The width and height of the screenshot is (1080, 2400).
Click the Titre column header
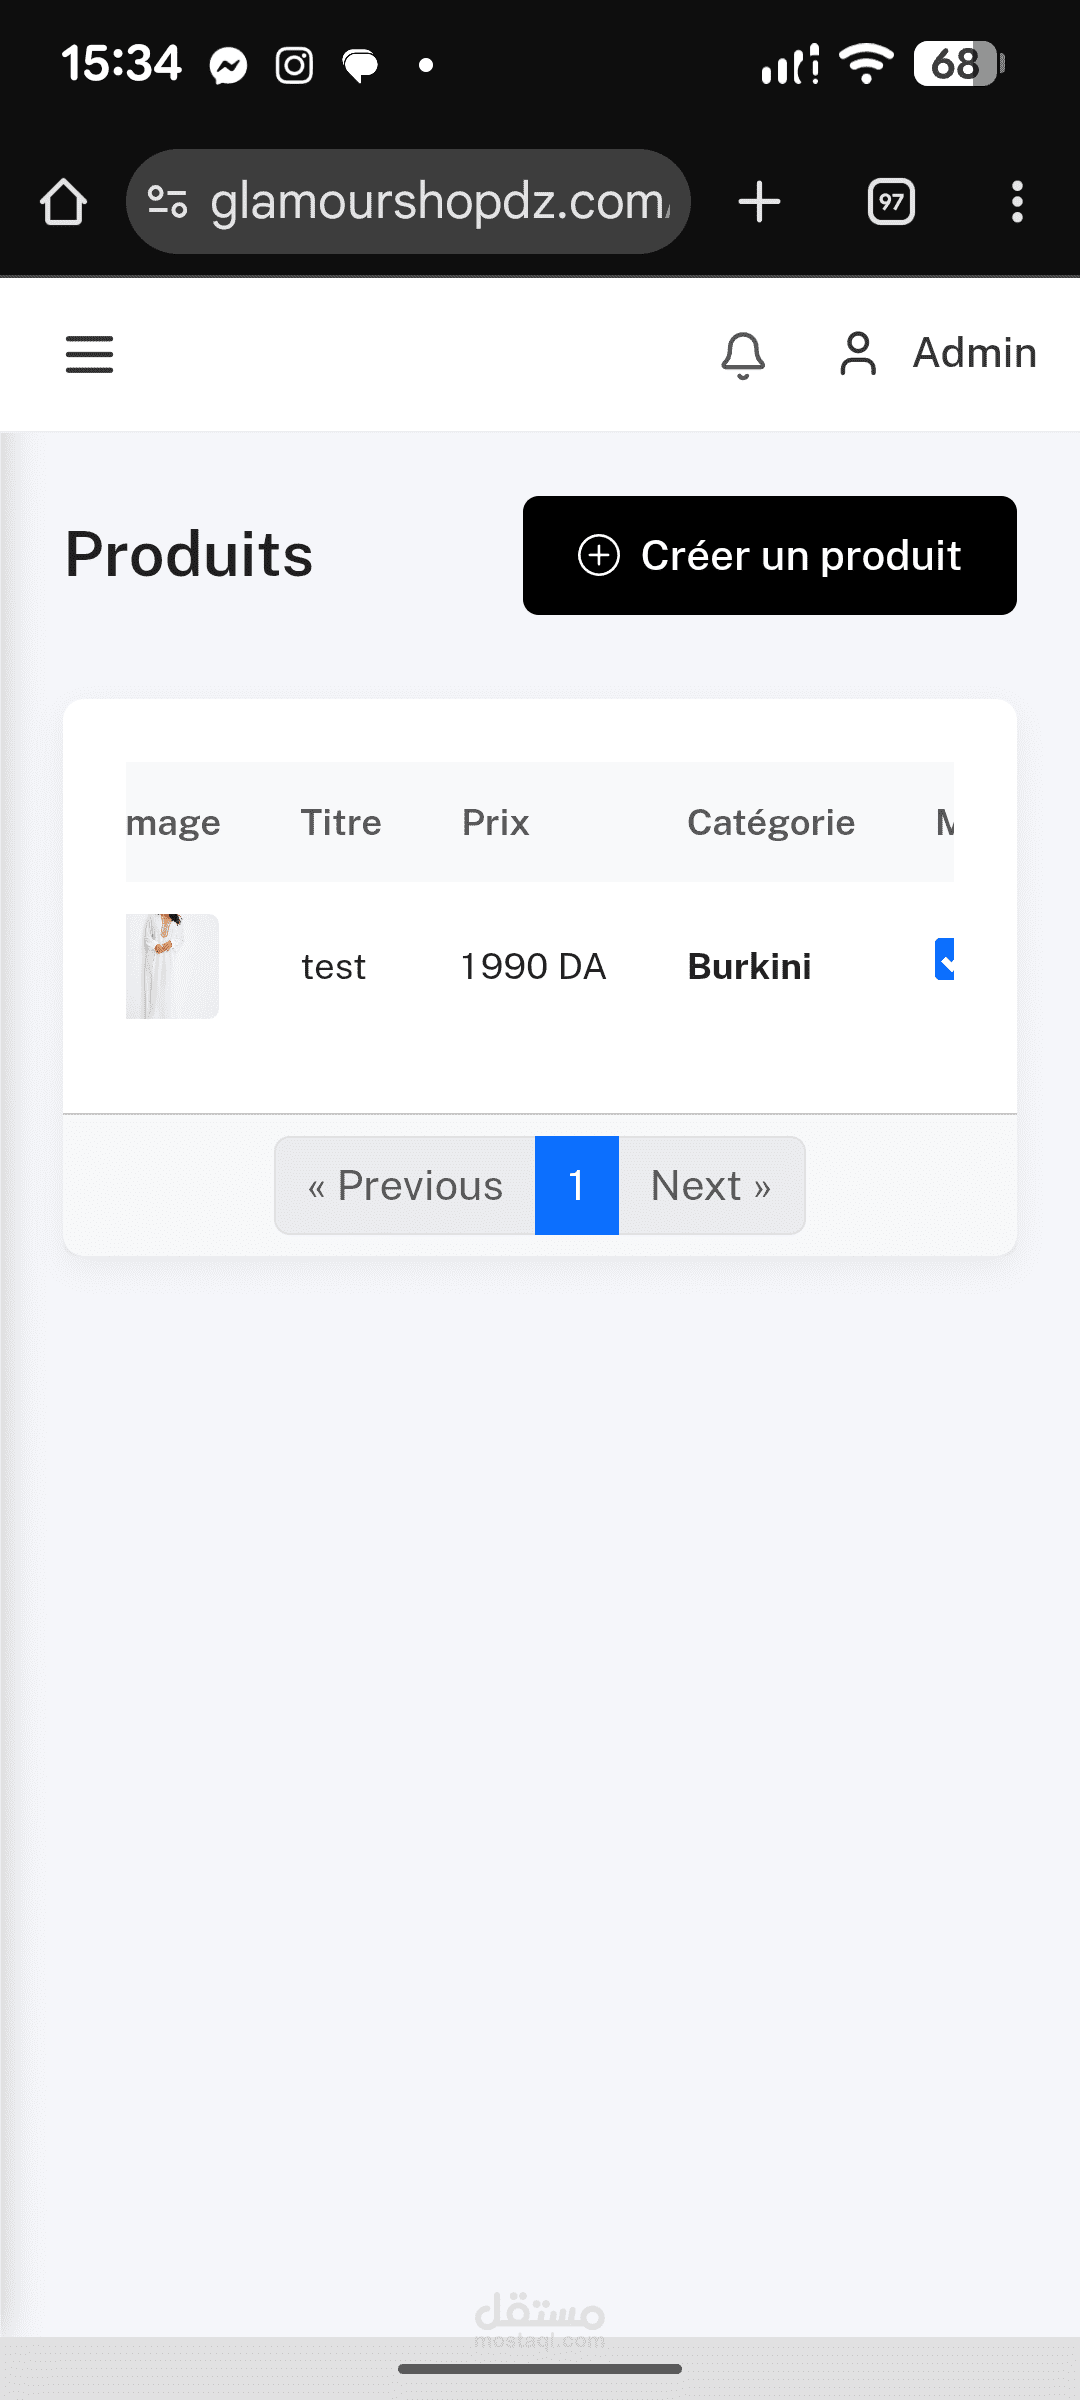[x=341, y=823]
